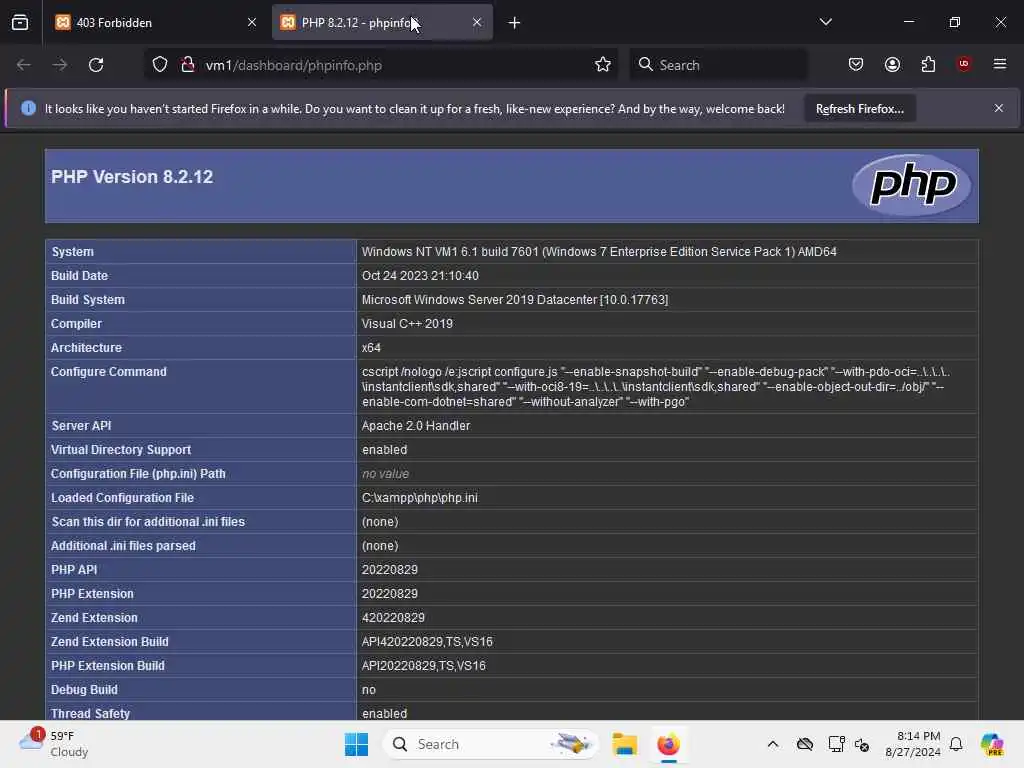Select the System row label
The width and height of the screenshot is (1024, 768).
click(x=72, y=251)
